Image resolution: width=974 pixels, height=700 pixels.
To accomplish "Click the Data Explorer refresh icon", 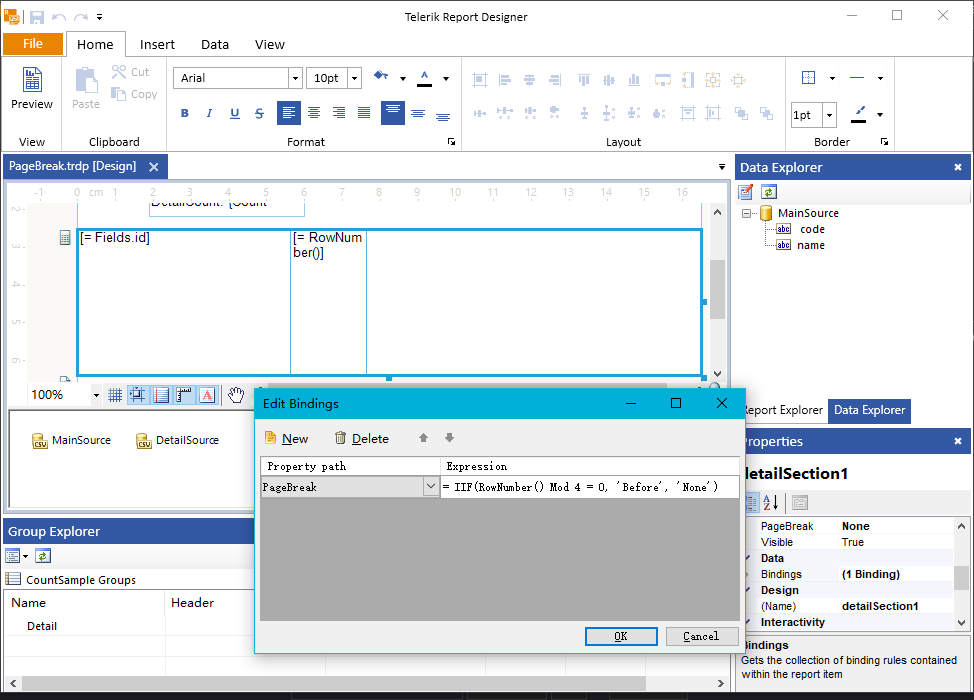I will pos(768,192).
